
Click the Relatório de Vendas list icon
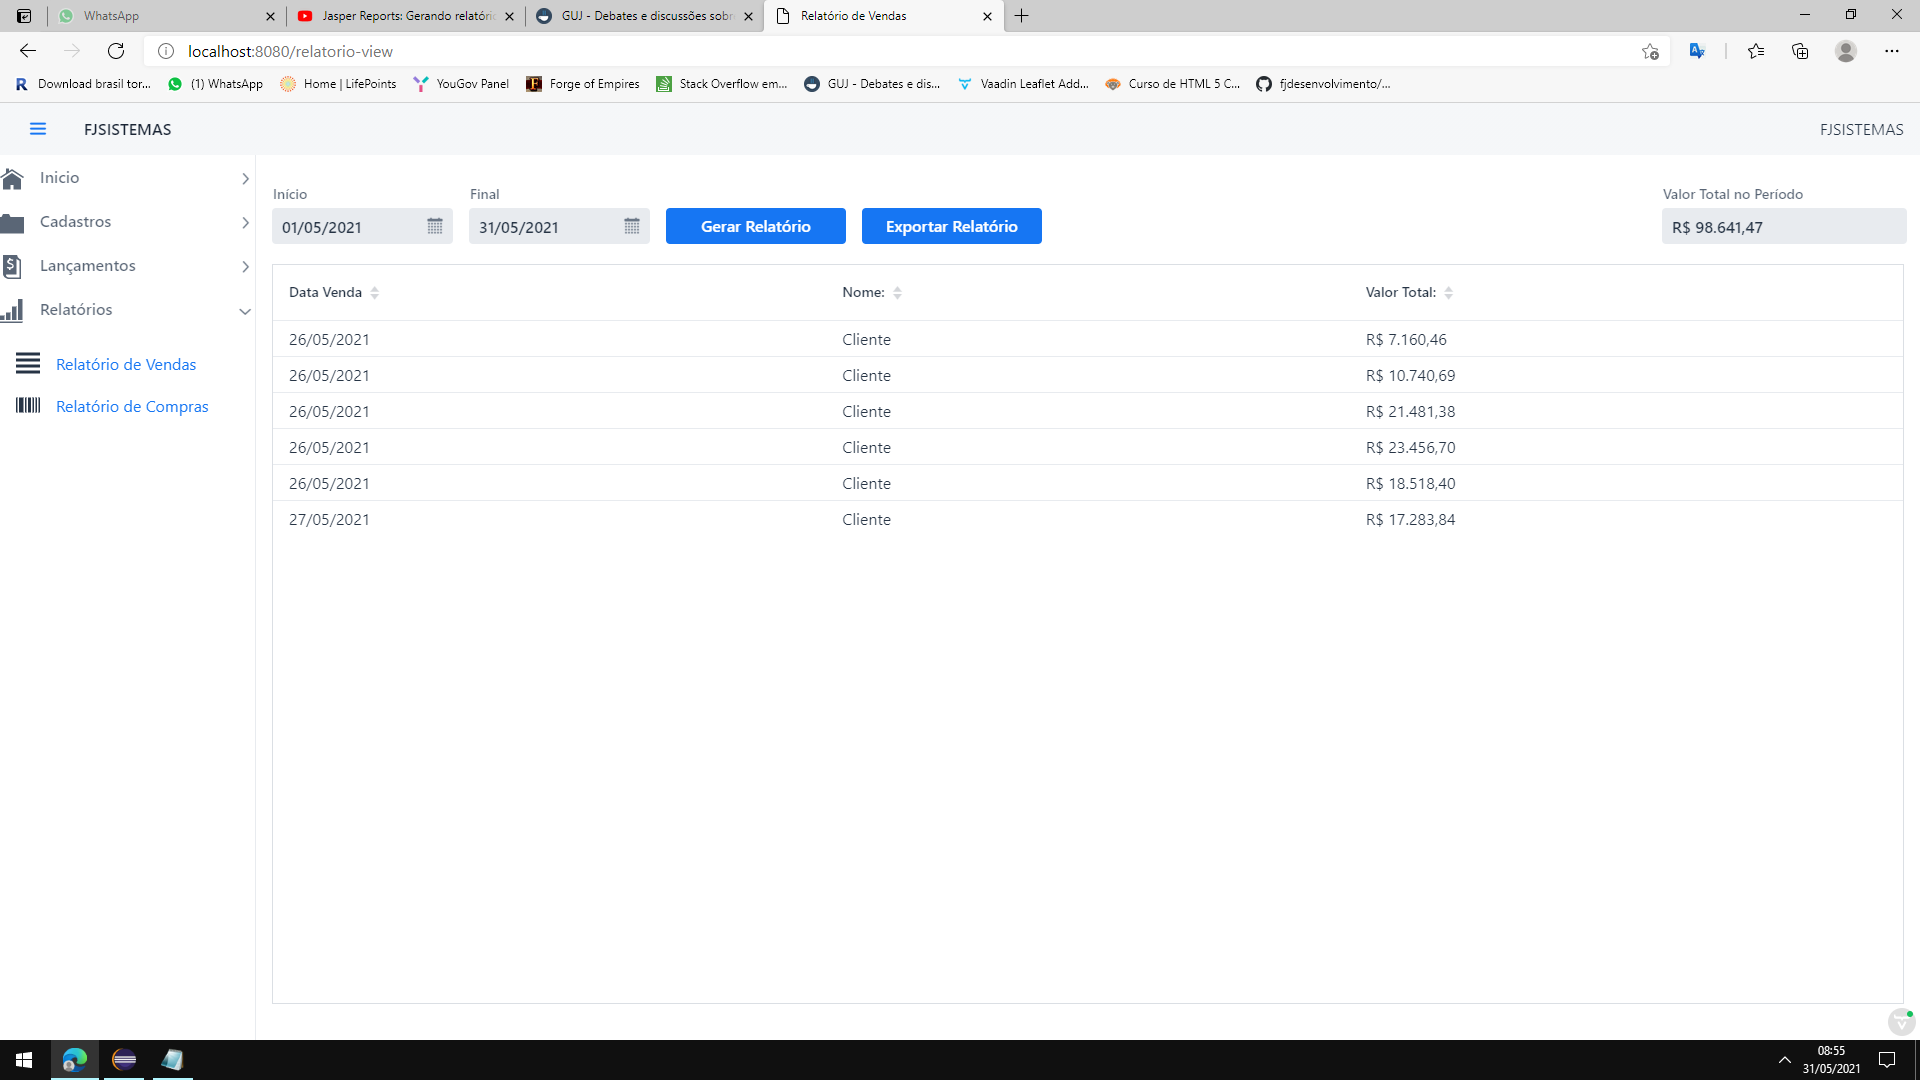28,364
